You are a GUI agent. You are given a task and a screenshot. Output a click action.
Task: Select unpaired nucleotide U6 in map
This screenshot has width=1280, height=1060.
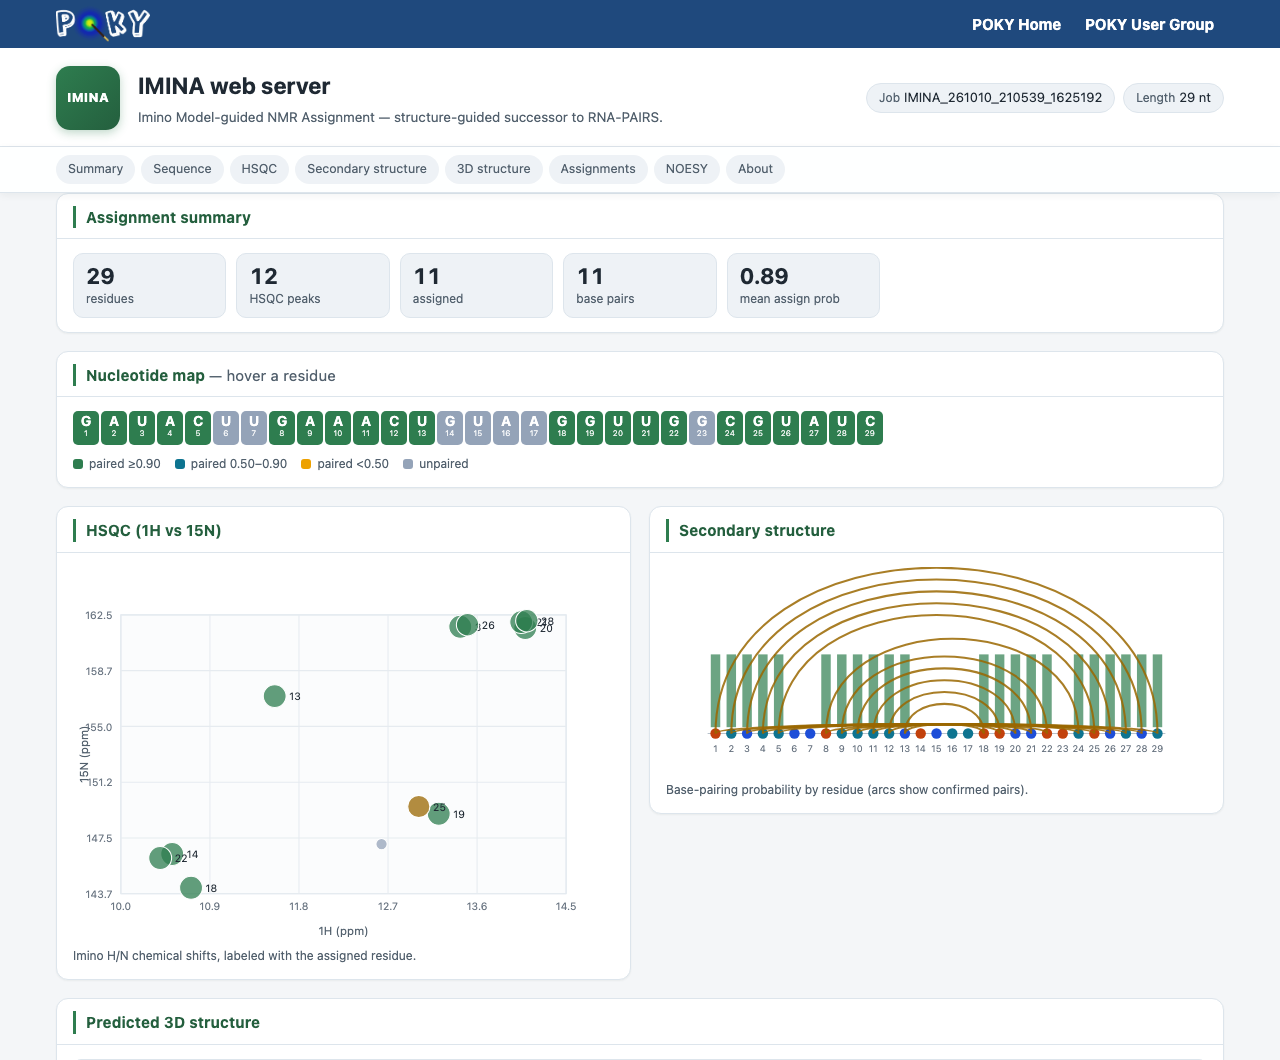pyautogui.click(x=226, y=427)
